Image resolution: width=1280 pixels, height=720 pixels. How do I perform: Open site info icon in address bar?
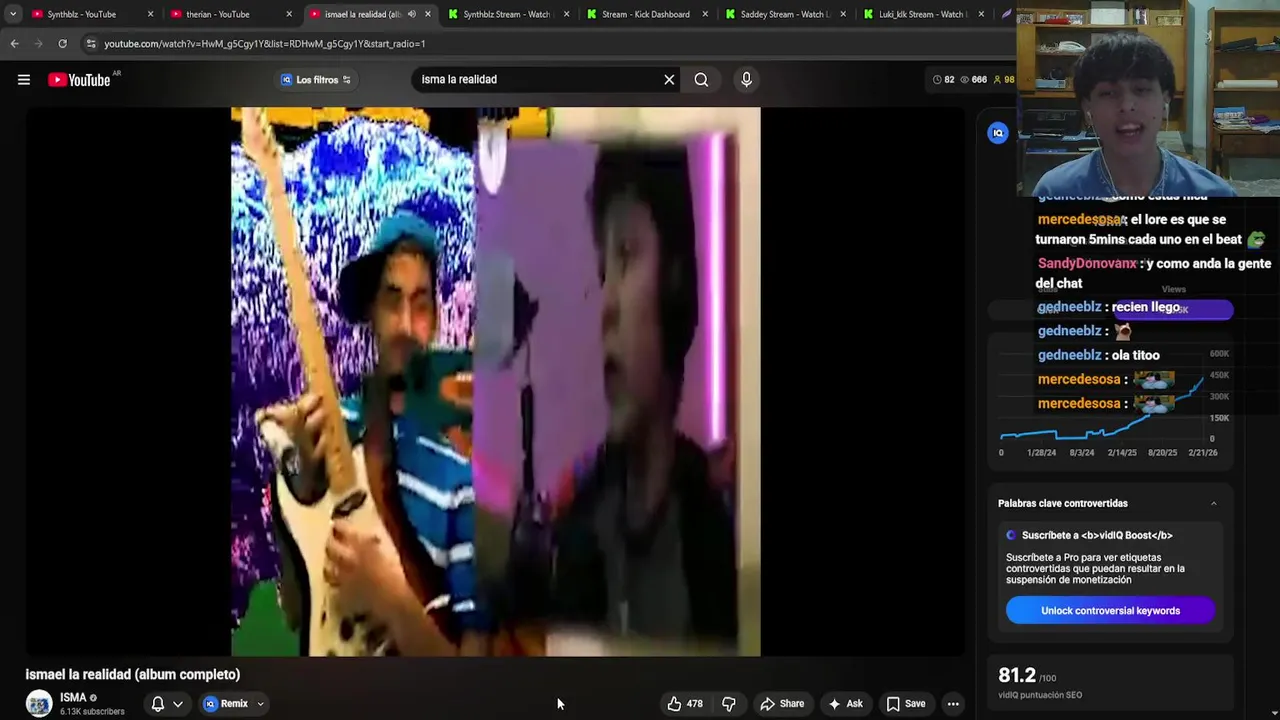pos(91,44)
